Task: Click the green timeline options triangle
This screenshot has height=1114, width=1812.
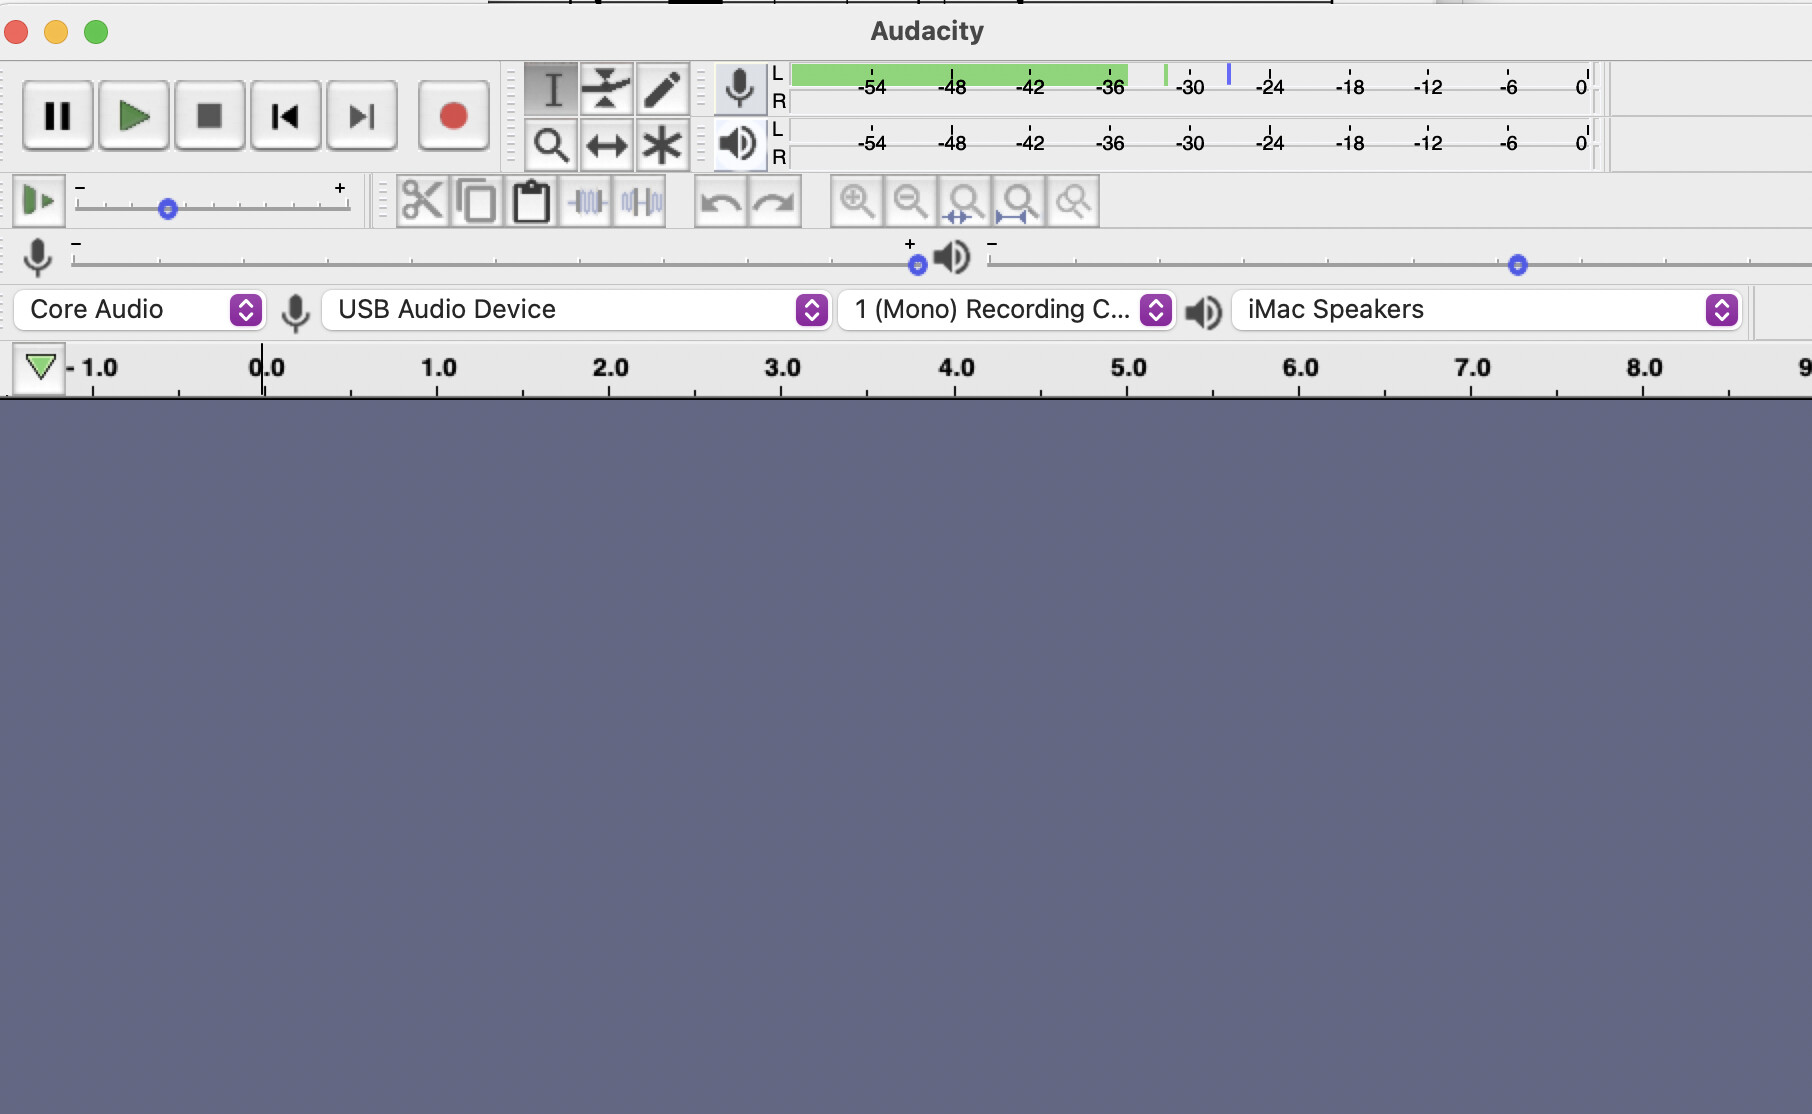Action: [x=40, y=367]
